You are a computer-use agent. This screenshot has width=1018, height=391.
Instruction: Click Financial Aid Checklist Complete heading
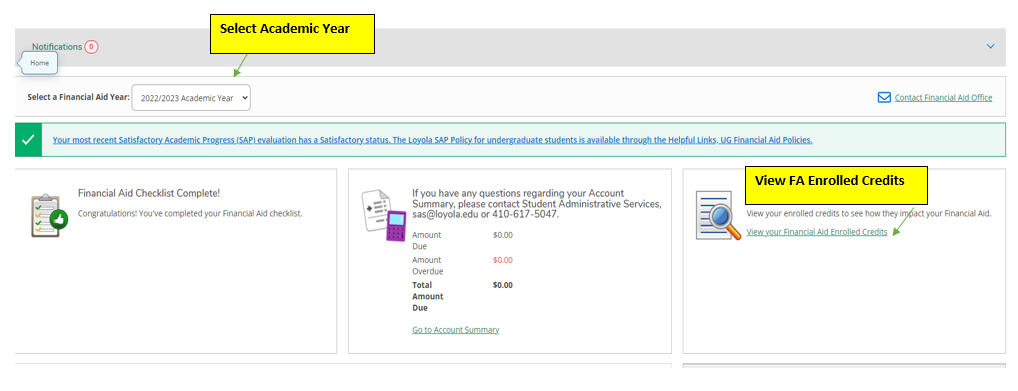pyautogui.click(x=149, y=194)
